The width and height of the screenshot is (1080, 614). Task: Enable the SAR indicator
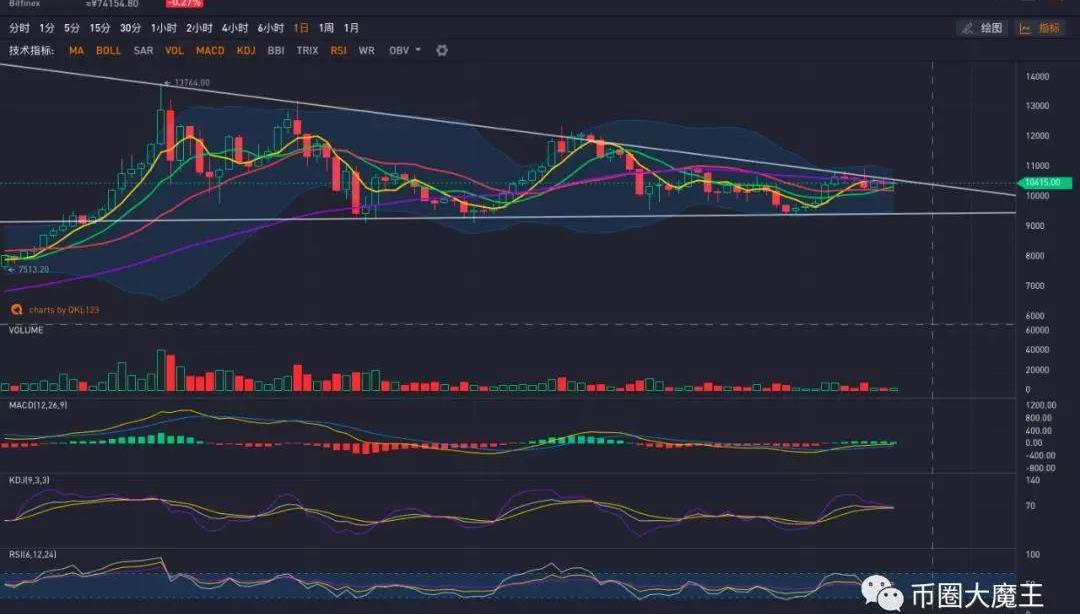pos(143,50)
